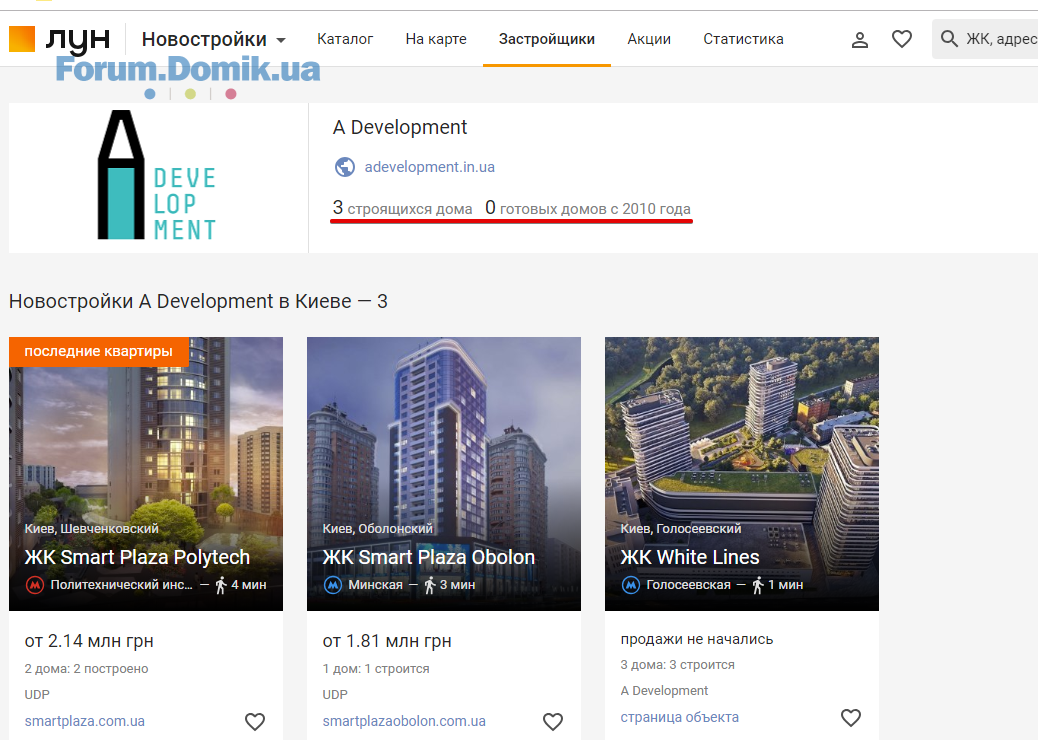Image resolution: width=1038 pixels, height=740 pixels.
Task: Click the globe icon beside adevelopment.in.ua
Action: coord(345,167)
